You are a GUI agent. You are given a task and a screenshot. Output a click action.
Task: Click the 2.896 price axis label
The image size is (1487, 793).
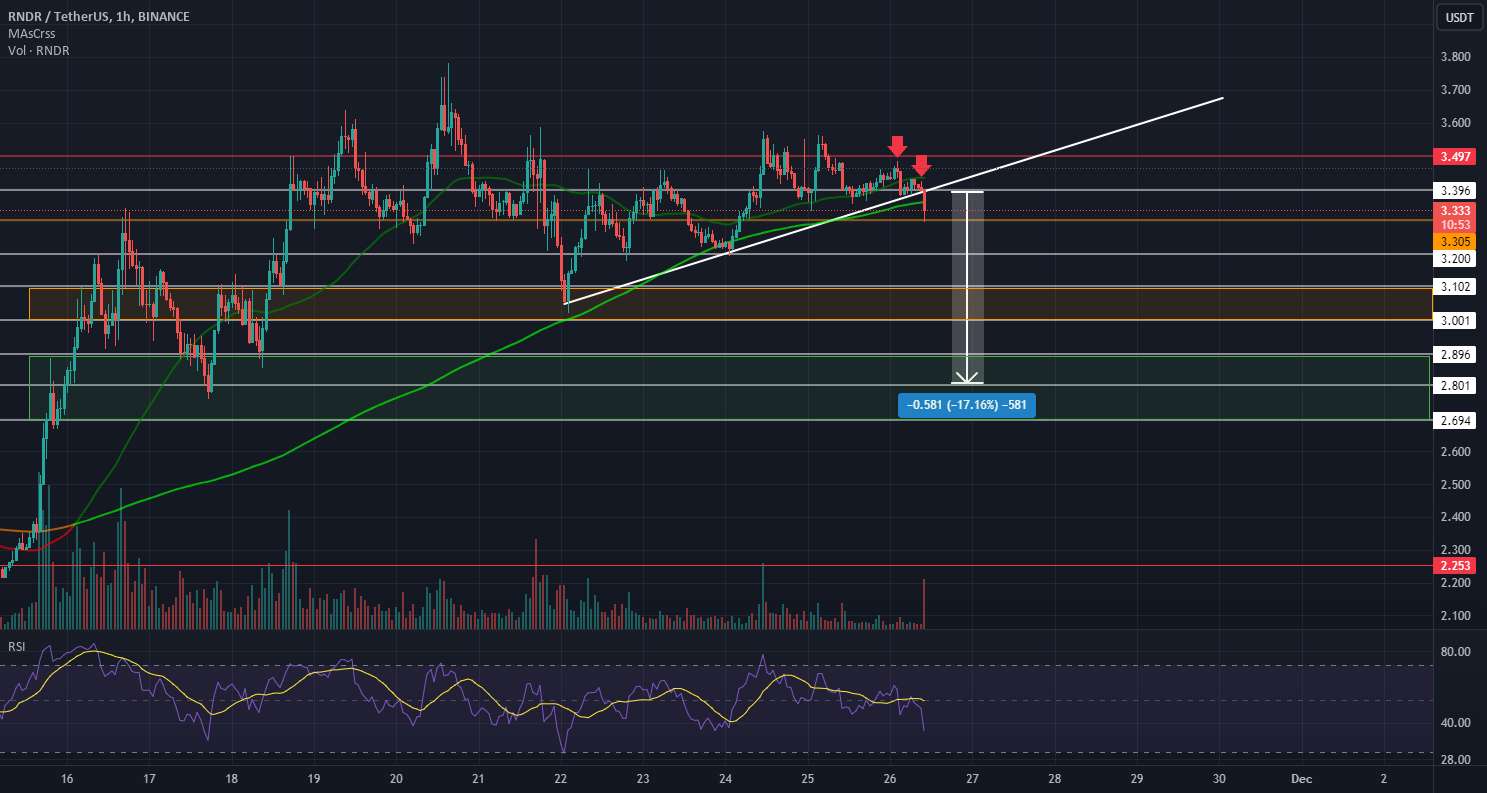tap(1455, 355)
